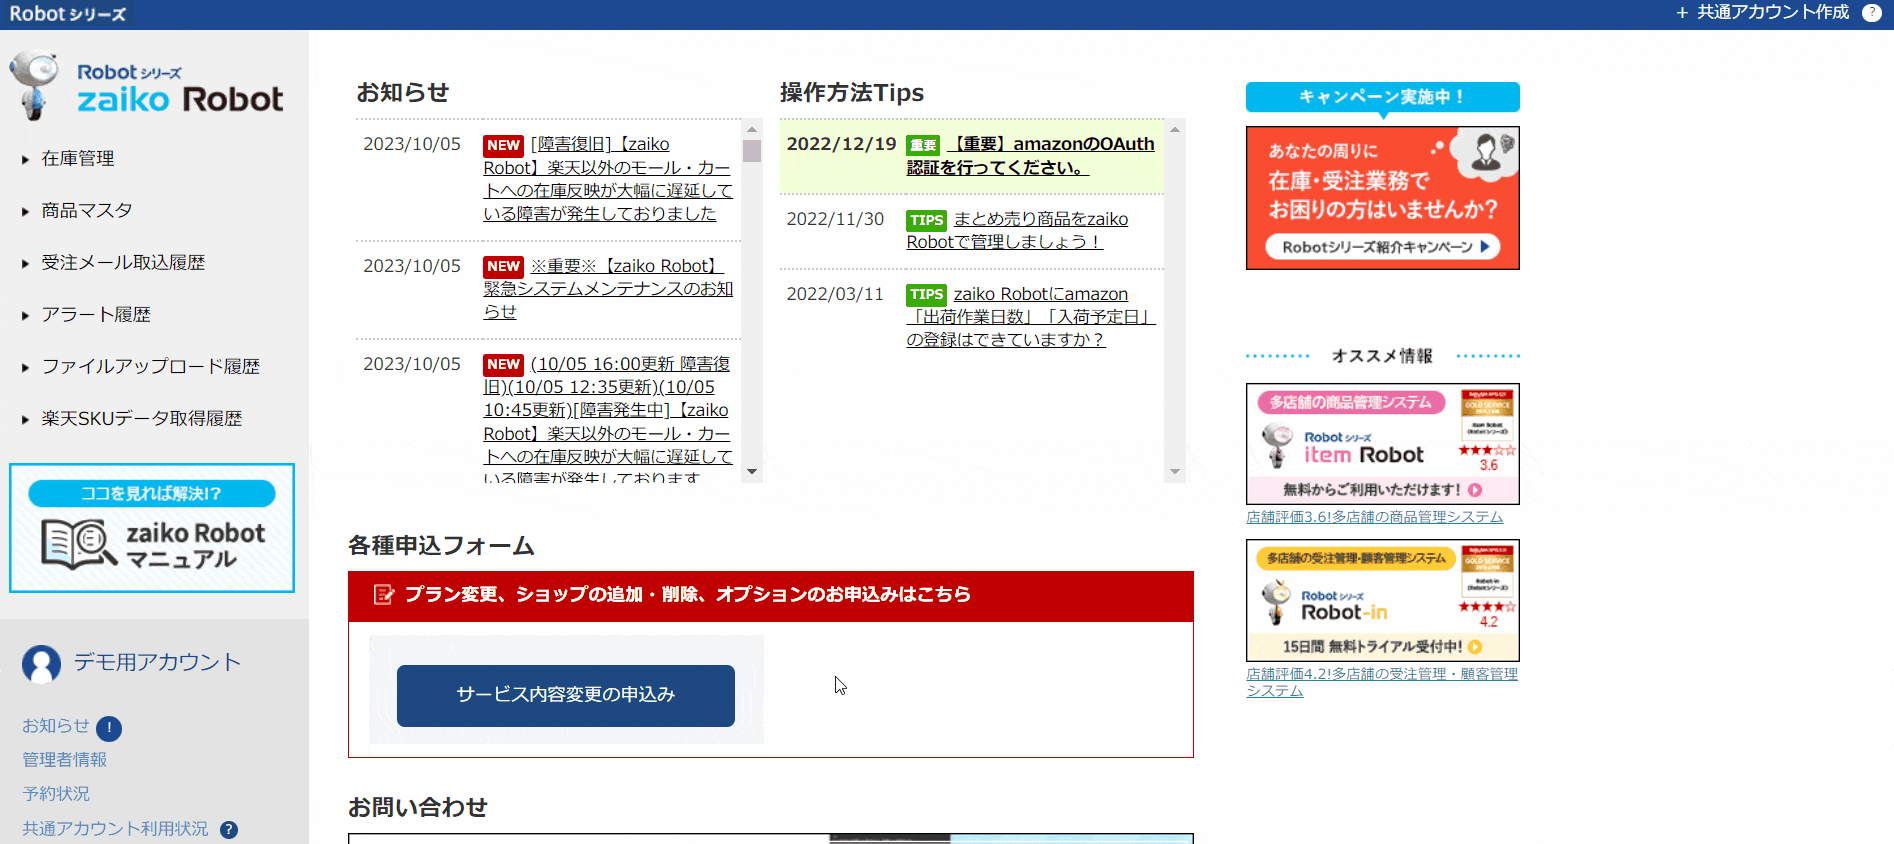Open the amazonのOAuth認証 tip link
This screenshot has width=1894, height=844.
tap(1030, 156)
